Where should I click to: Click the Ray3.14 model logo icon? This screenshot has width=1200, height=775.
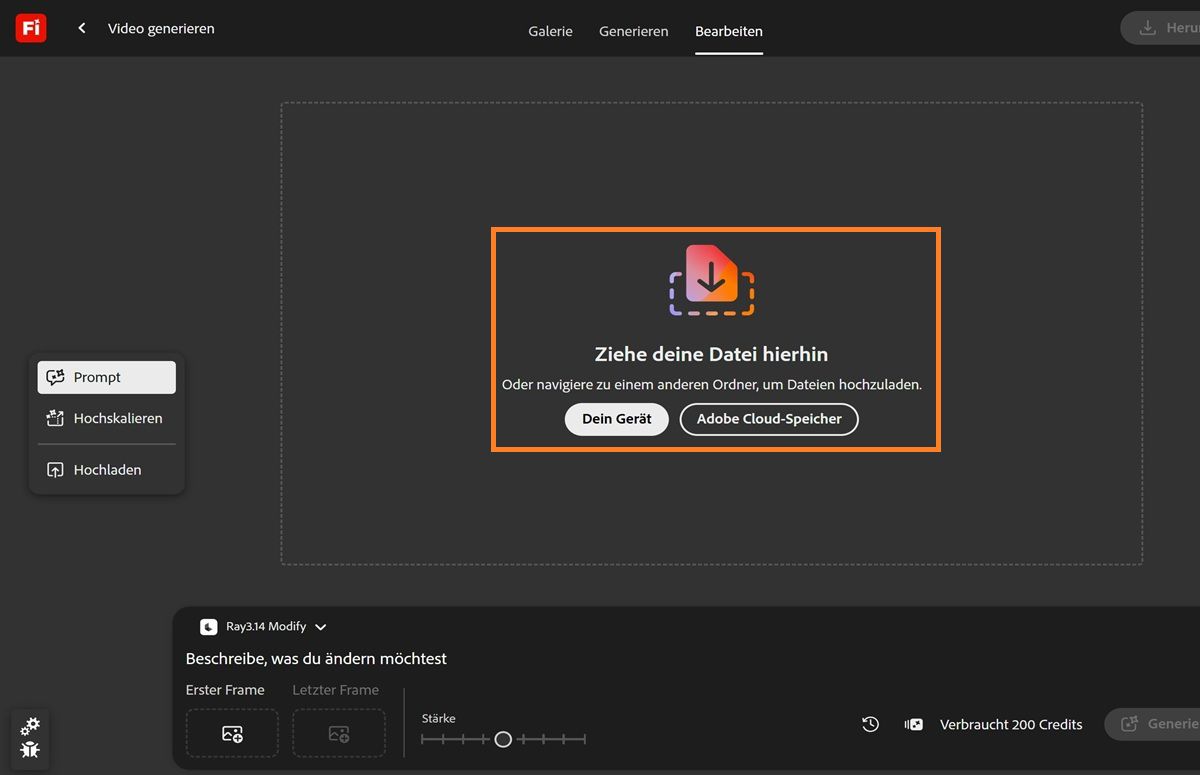[208, 627]
